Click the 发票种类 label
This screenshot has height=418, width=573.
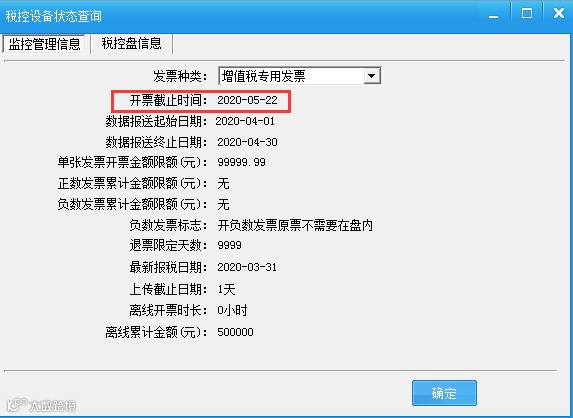click(180, 76)
